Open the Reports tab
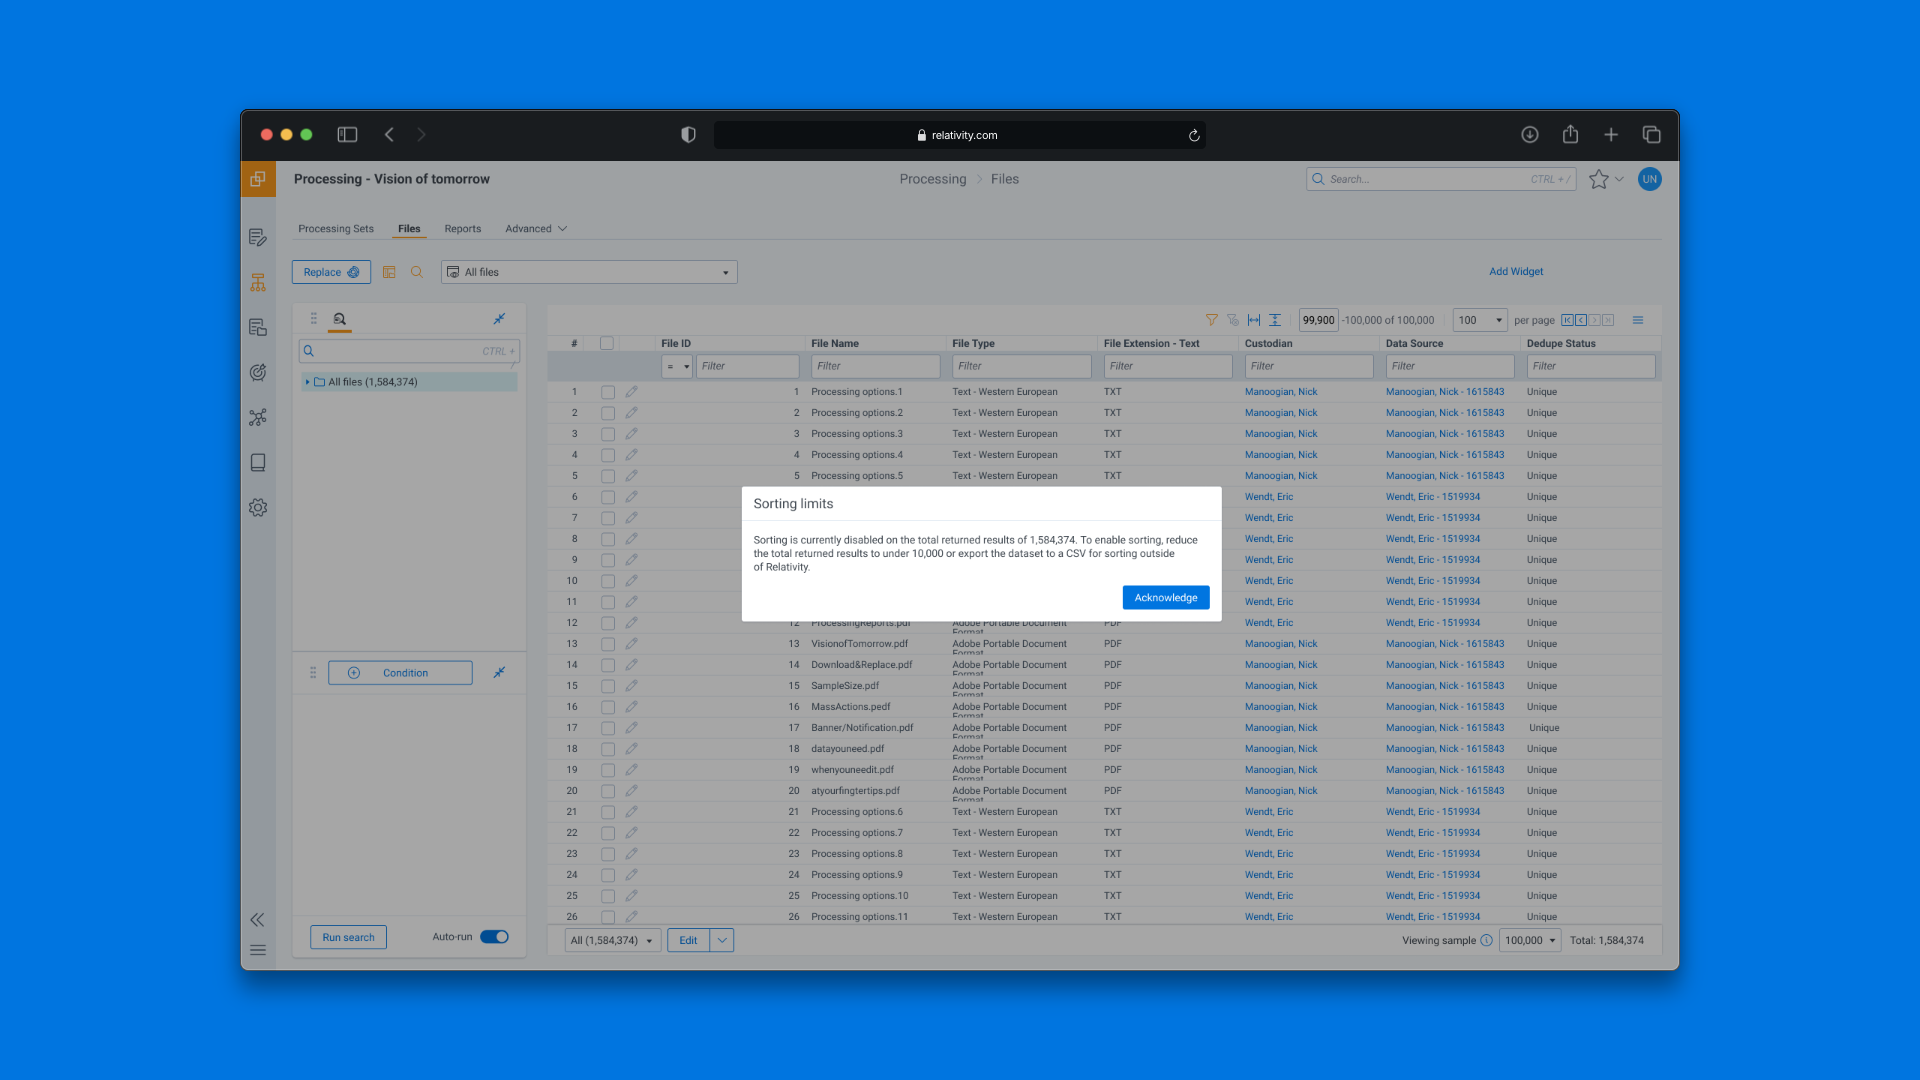This screenshot has height=1080, width=1920. point(462,229)
